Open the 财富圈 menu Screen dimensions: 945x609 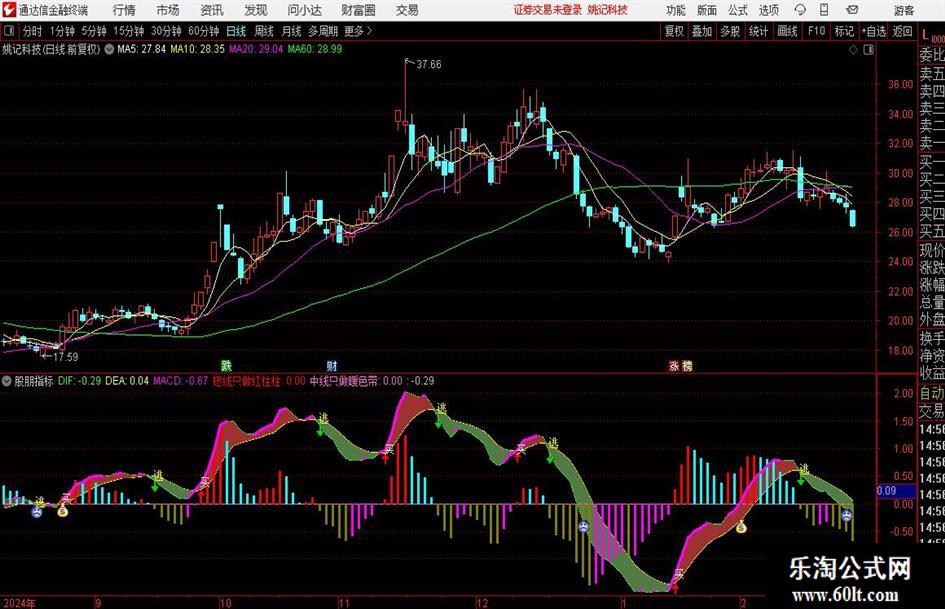pos(358,10)
